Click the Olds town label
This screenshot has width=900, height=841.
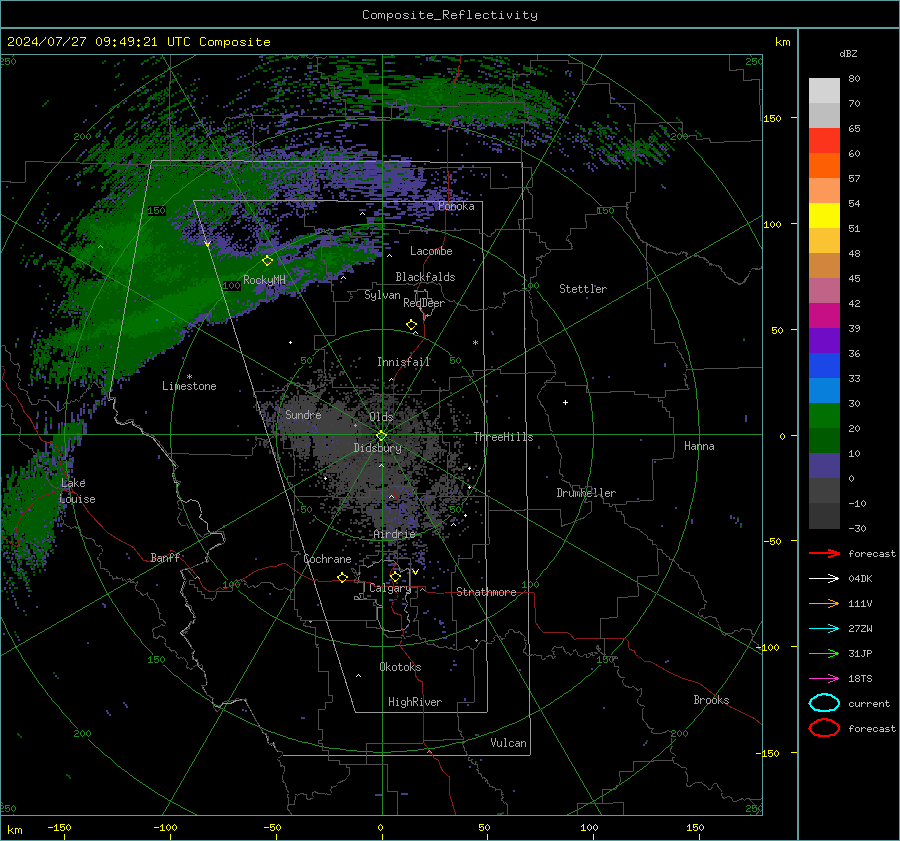[381, 417]
